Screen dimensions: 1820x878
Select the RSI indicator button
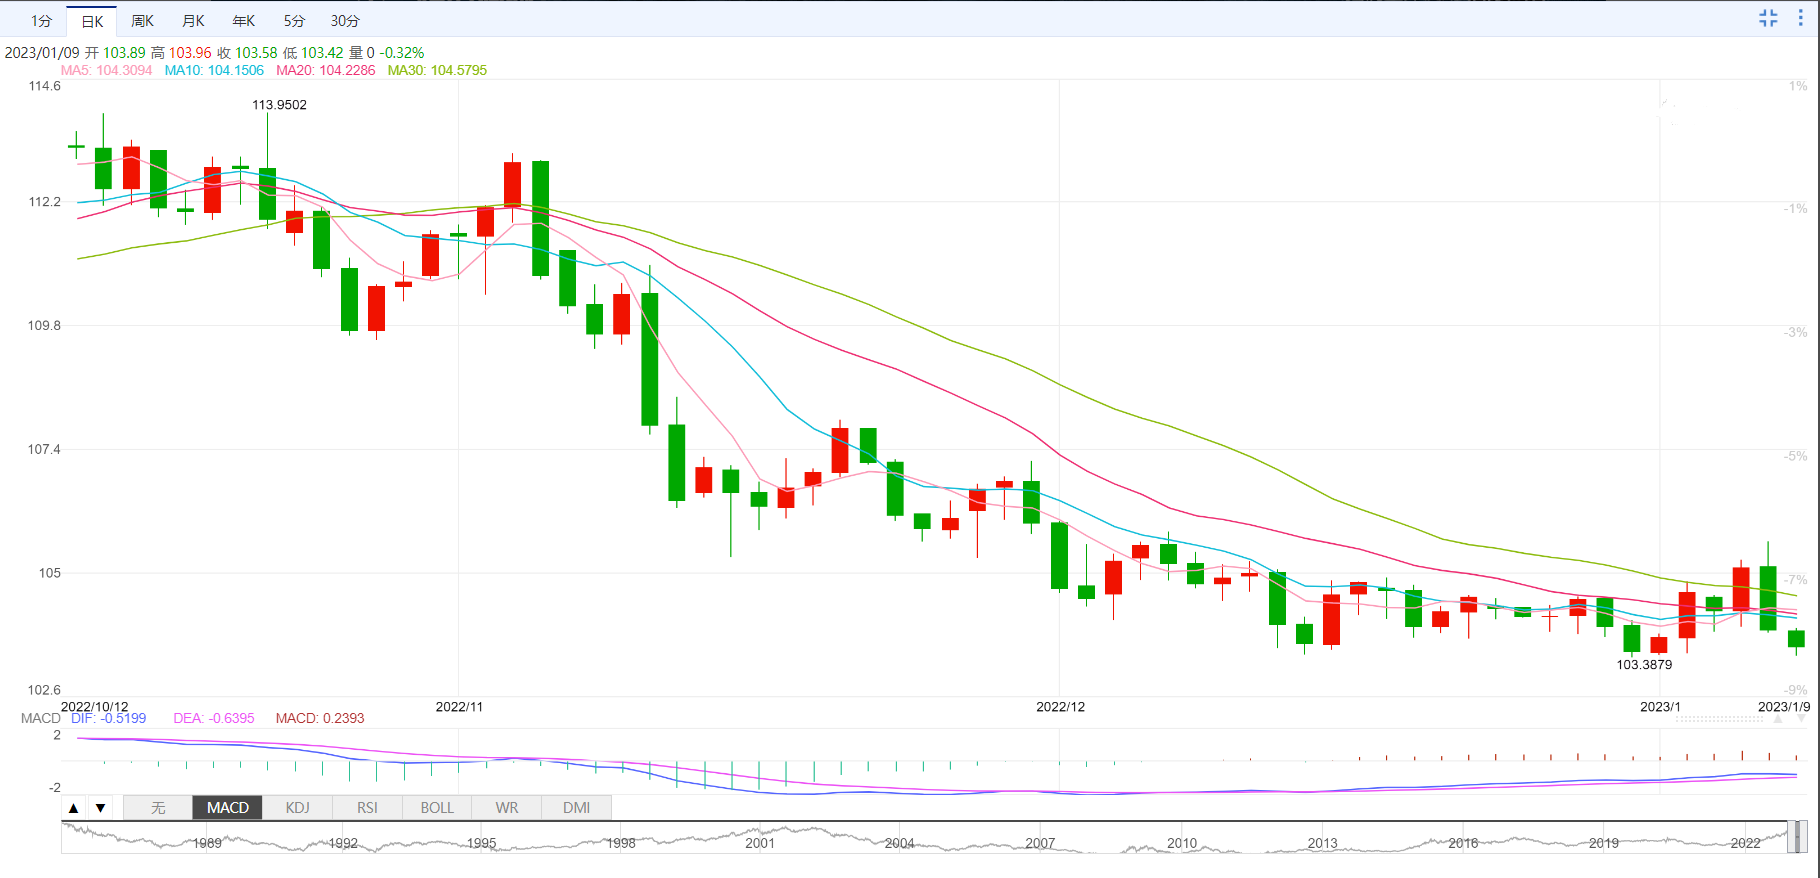(x=367, y=808)
